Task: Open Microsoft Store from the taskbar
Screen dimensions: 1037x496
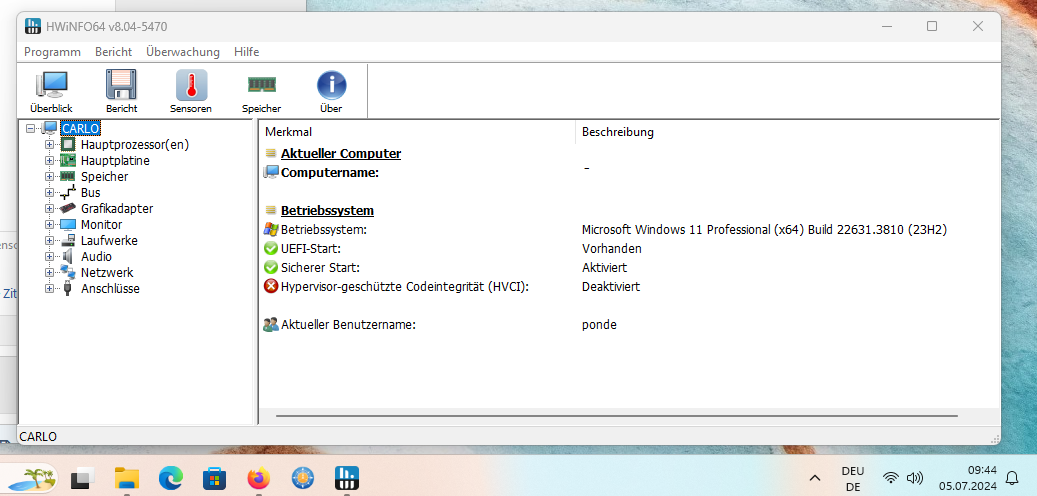Action: pyautogui.click(x=214, y=477)
